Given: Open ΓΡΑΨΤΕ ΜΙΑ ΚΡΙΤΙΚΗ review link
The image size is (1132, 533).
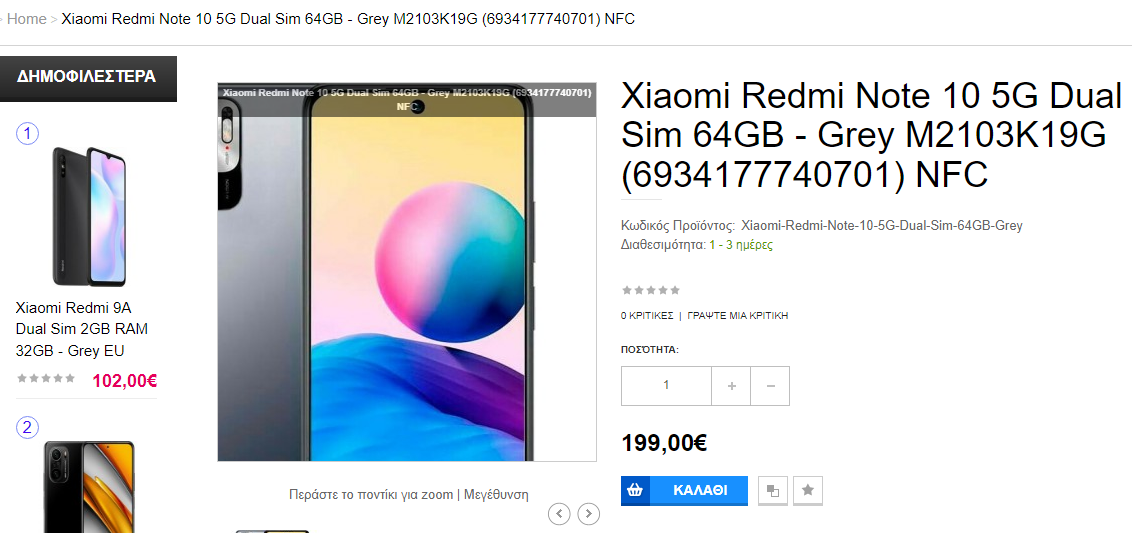Looking at the screenshot, I should (x=737, y=316).
